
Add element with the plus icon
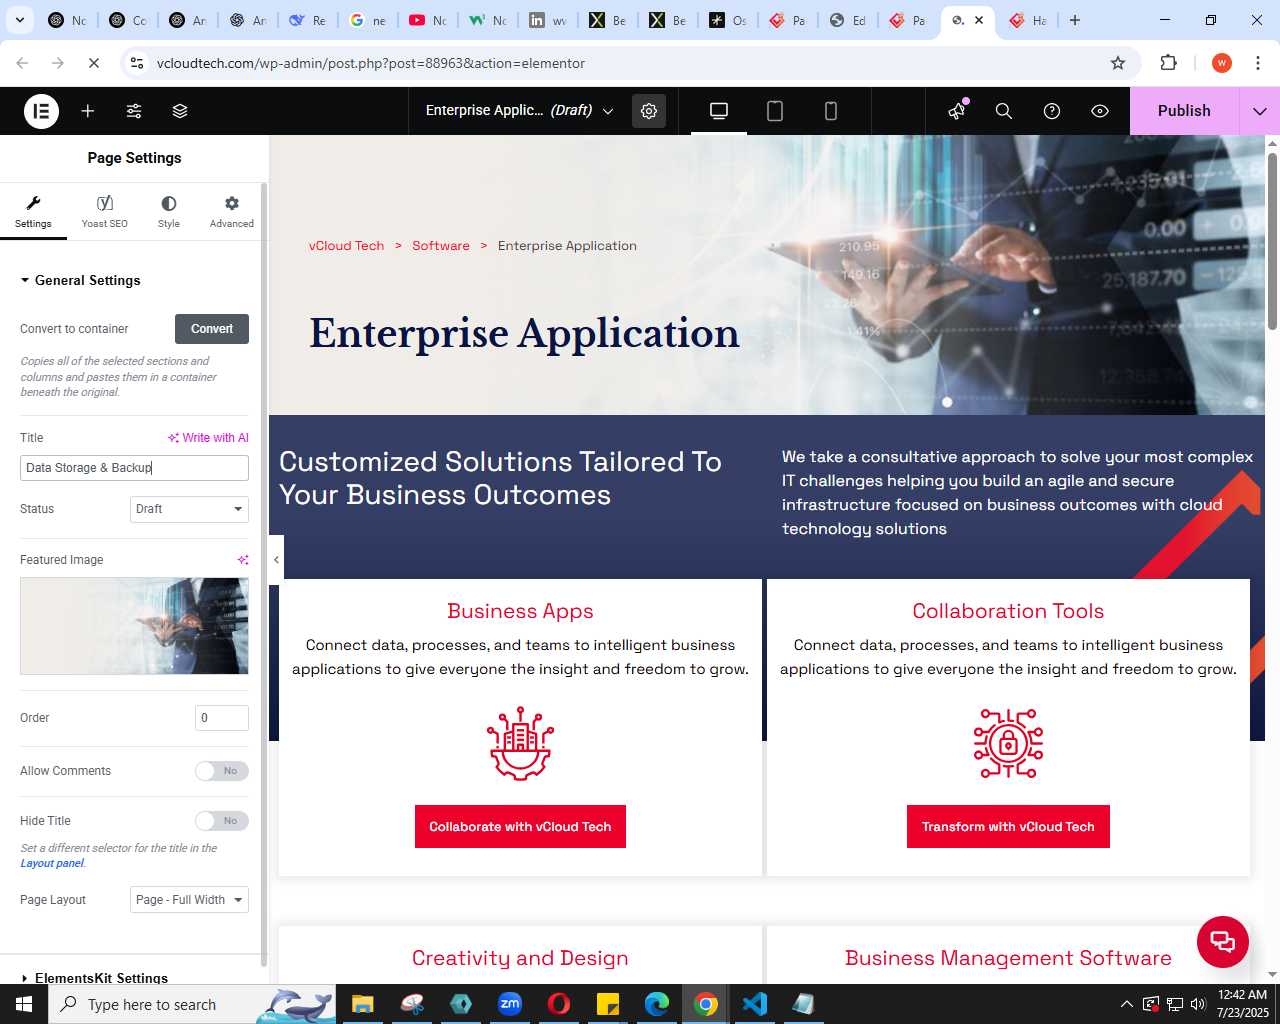point(88,111)
